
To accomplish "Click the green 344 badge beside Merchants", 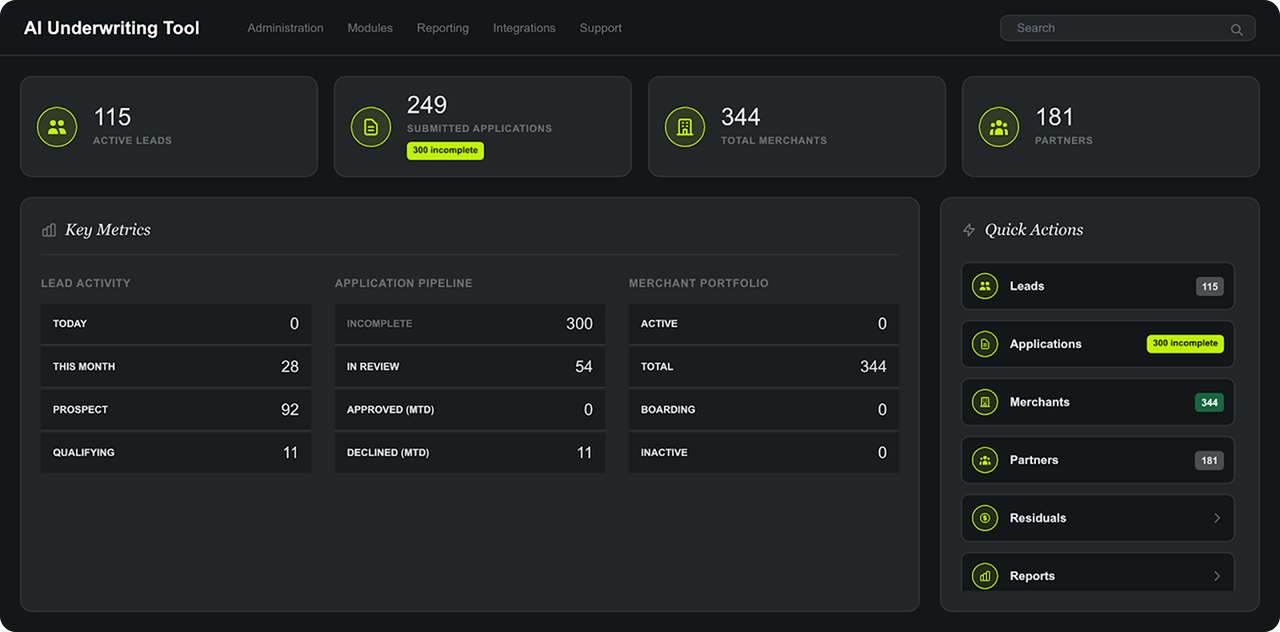I will tap(1209, 402).
